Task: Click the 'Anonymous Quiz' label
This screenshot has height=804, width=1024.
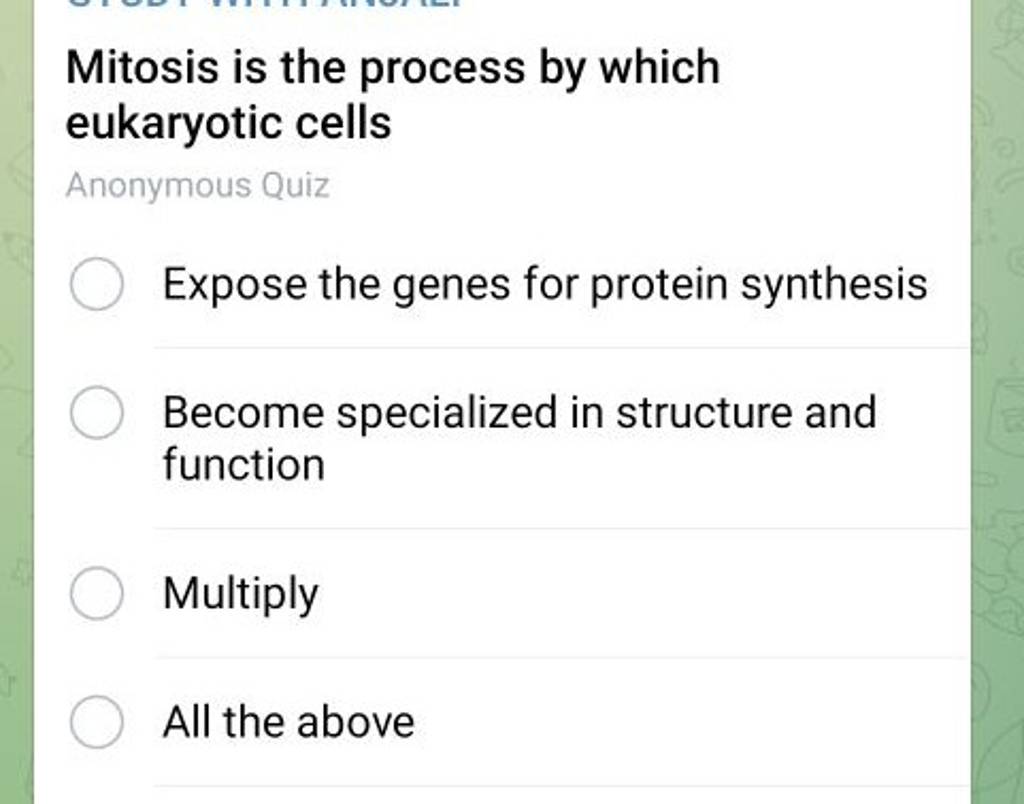Action: pos(196,184)
